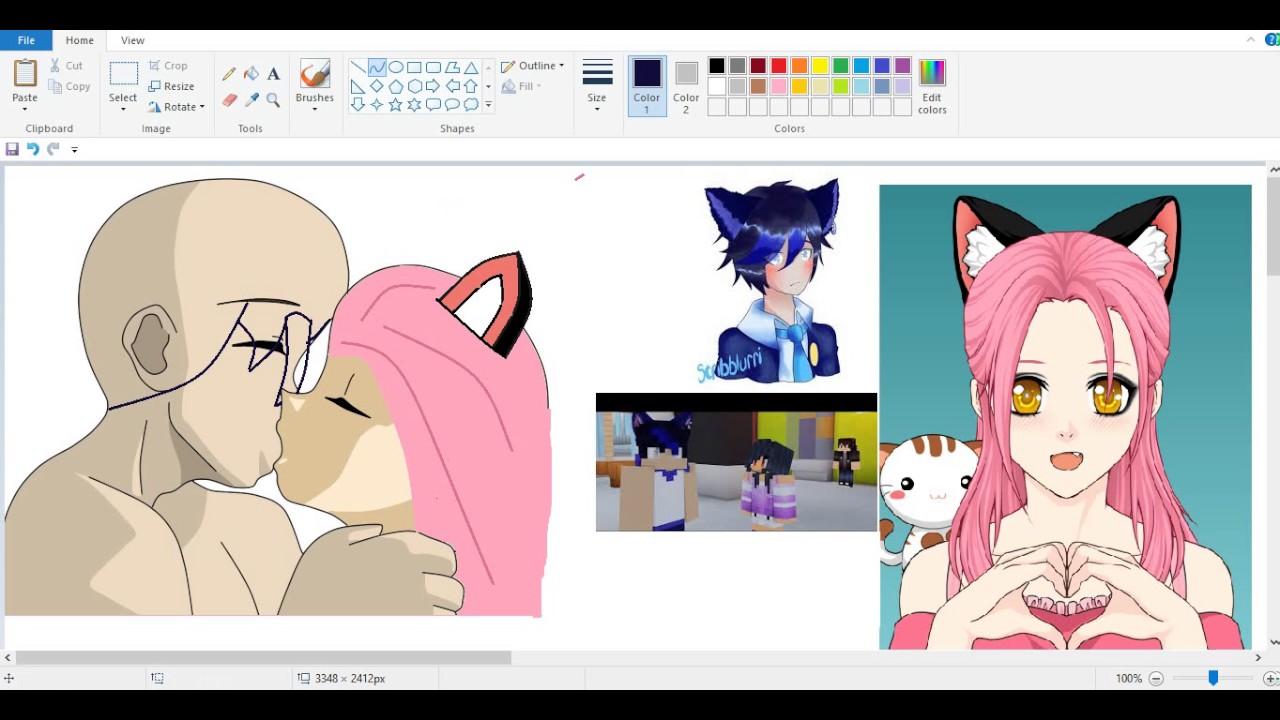Expand the Shapes gallery with More arrow
The image size is (1280, 720).
tap(488, 104)
